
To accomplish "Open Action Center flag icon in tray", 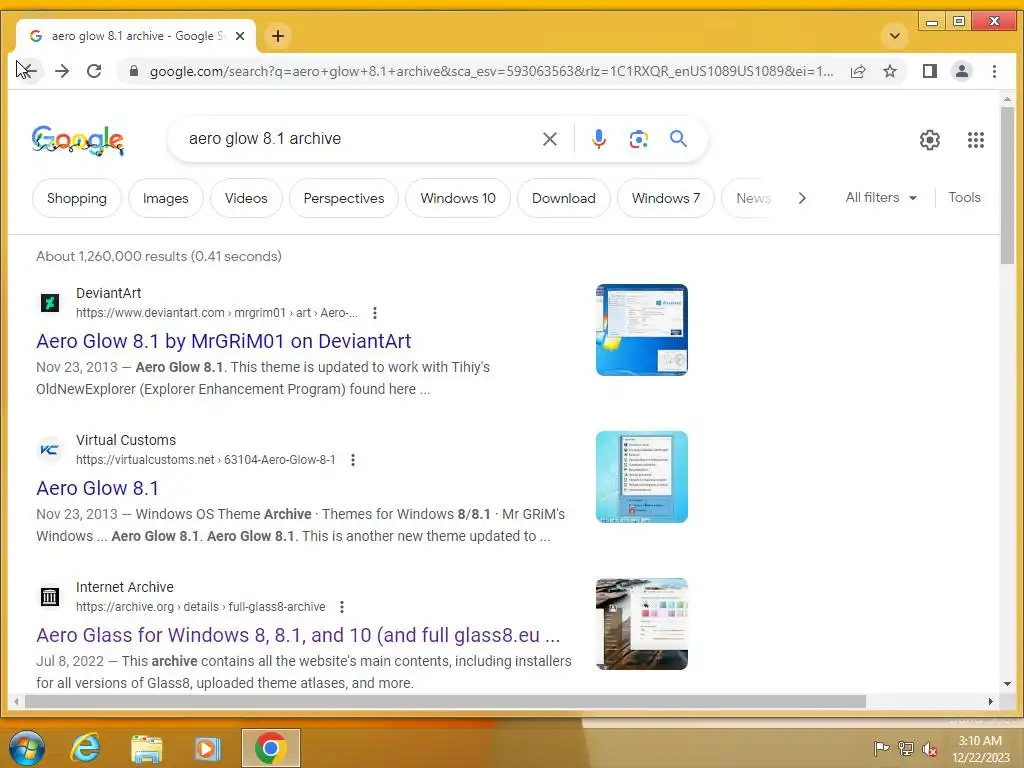I will coord(881,748).
